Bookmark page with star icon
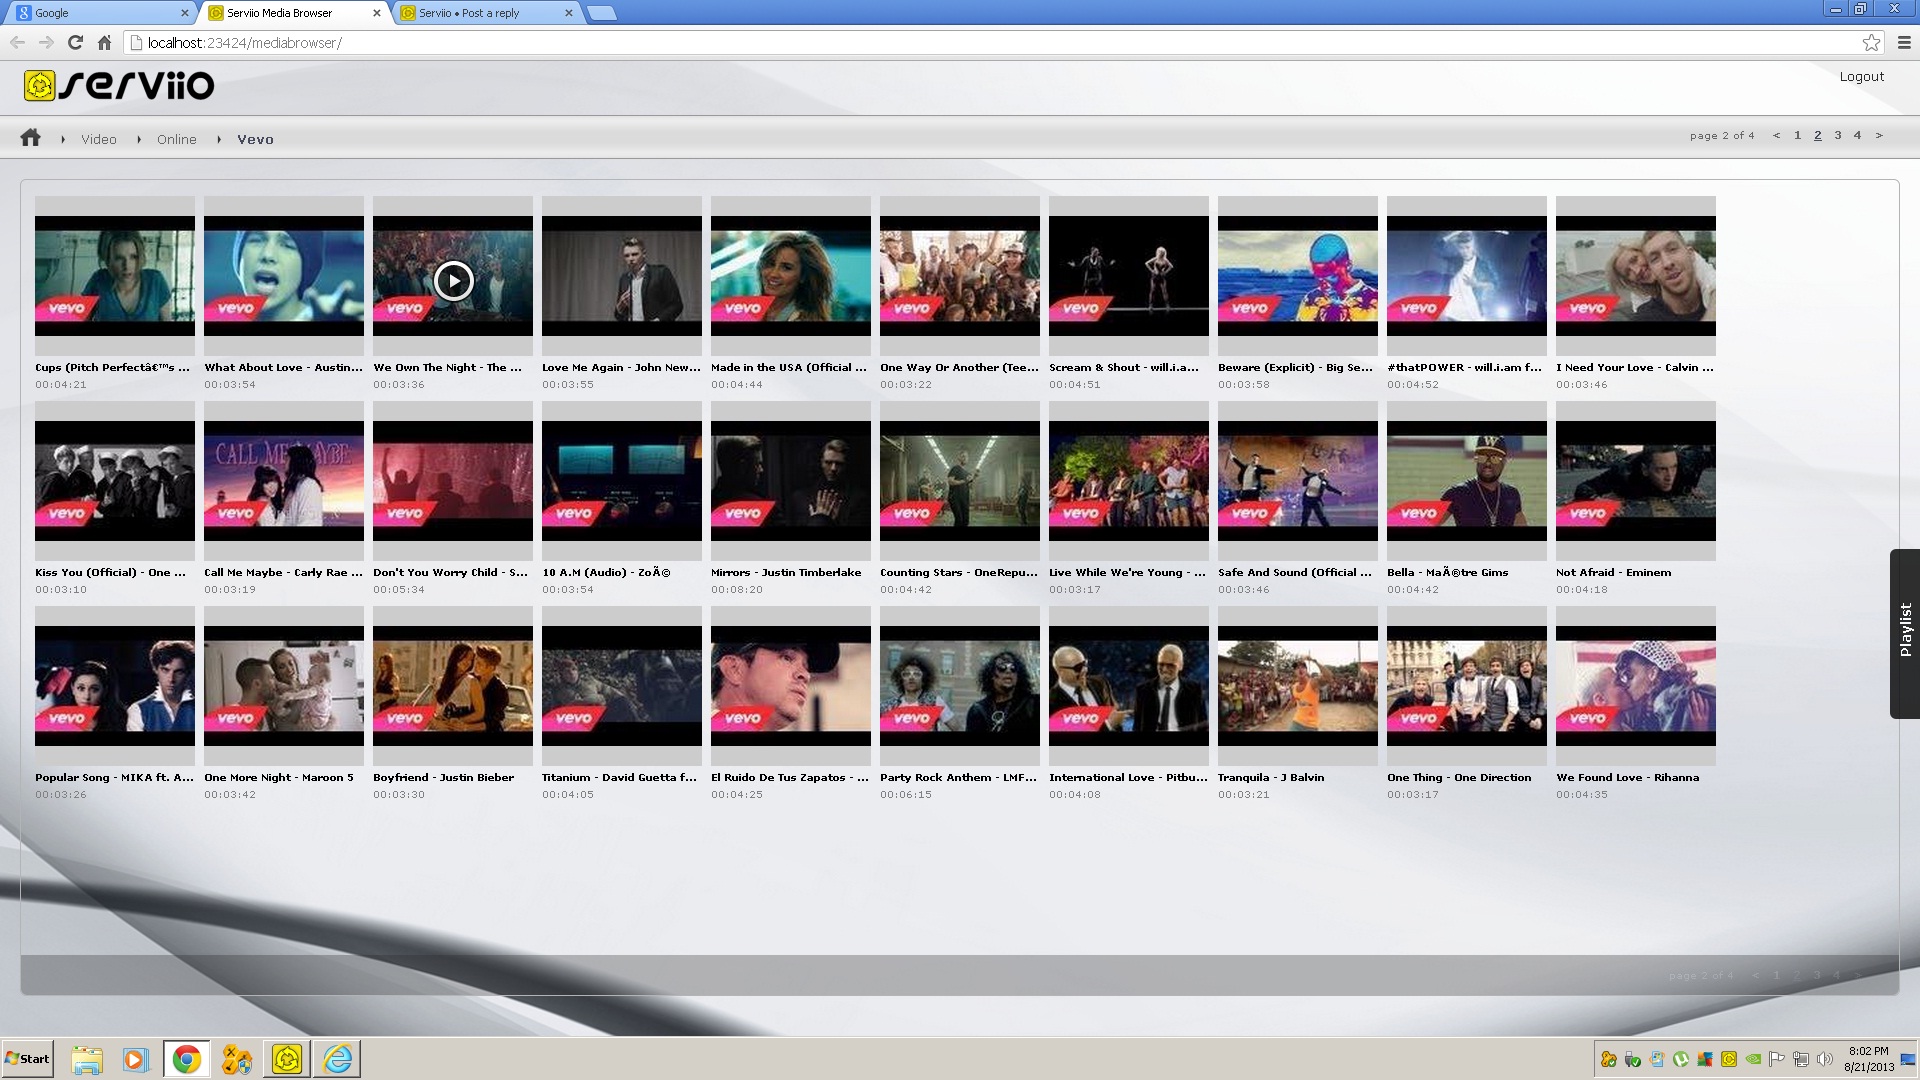This screenshot has width=1920, height=1080. click(1871, 42)
